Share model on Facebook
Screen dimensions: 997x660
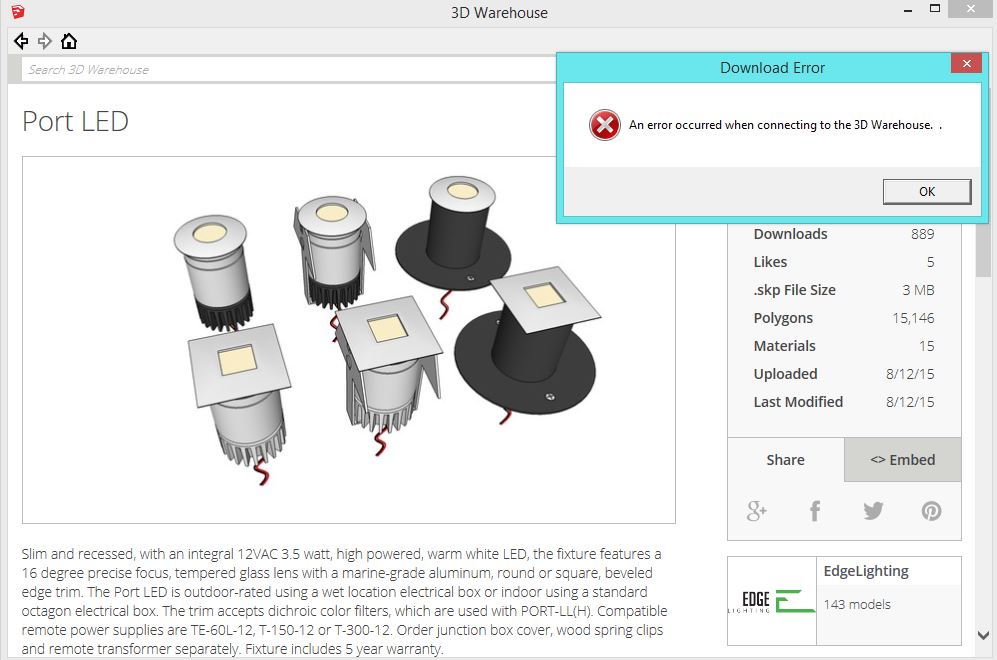click(x=815, y=511)
